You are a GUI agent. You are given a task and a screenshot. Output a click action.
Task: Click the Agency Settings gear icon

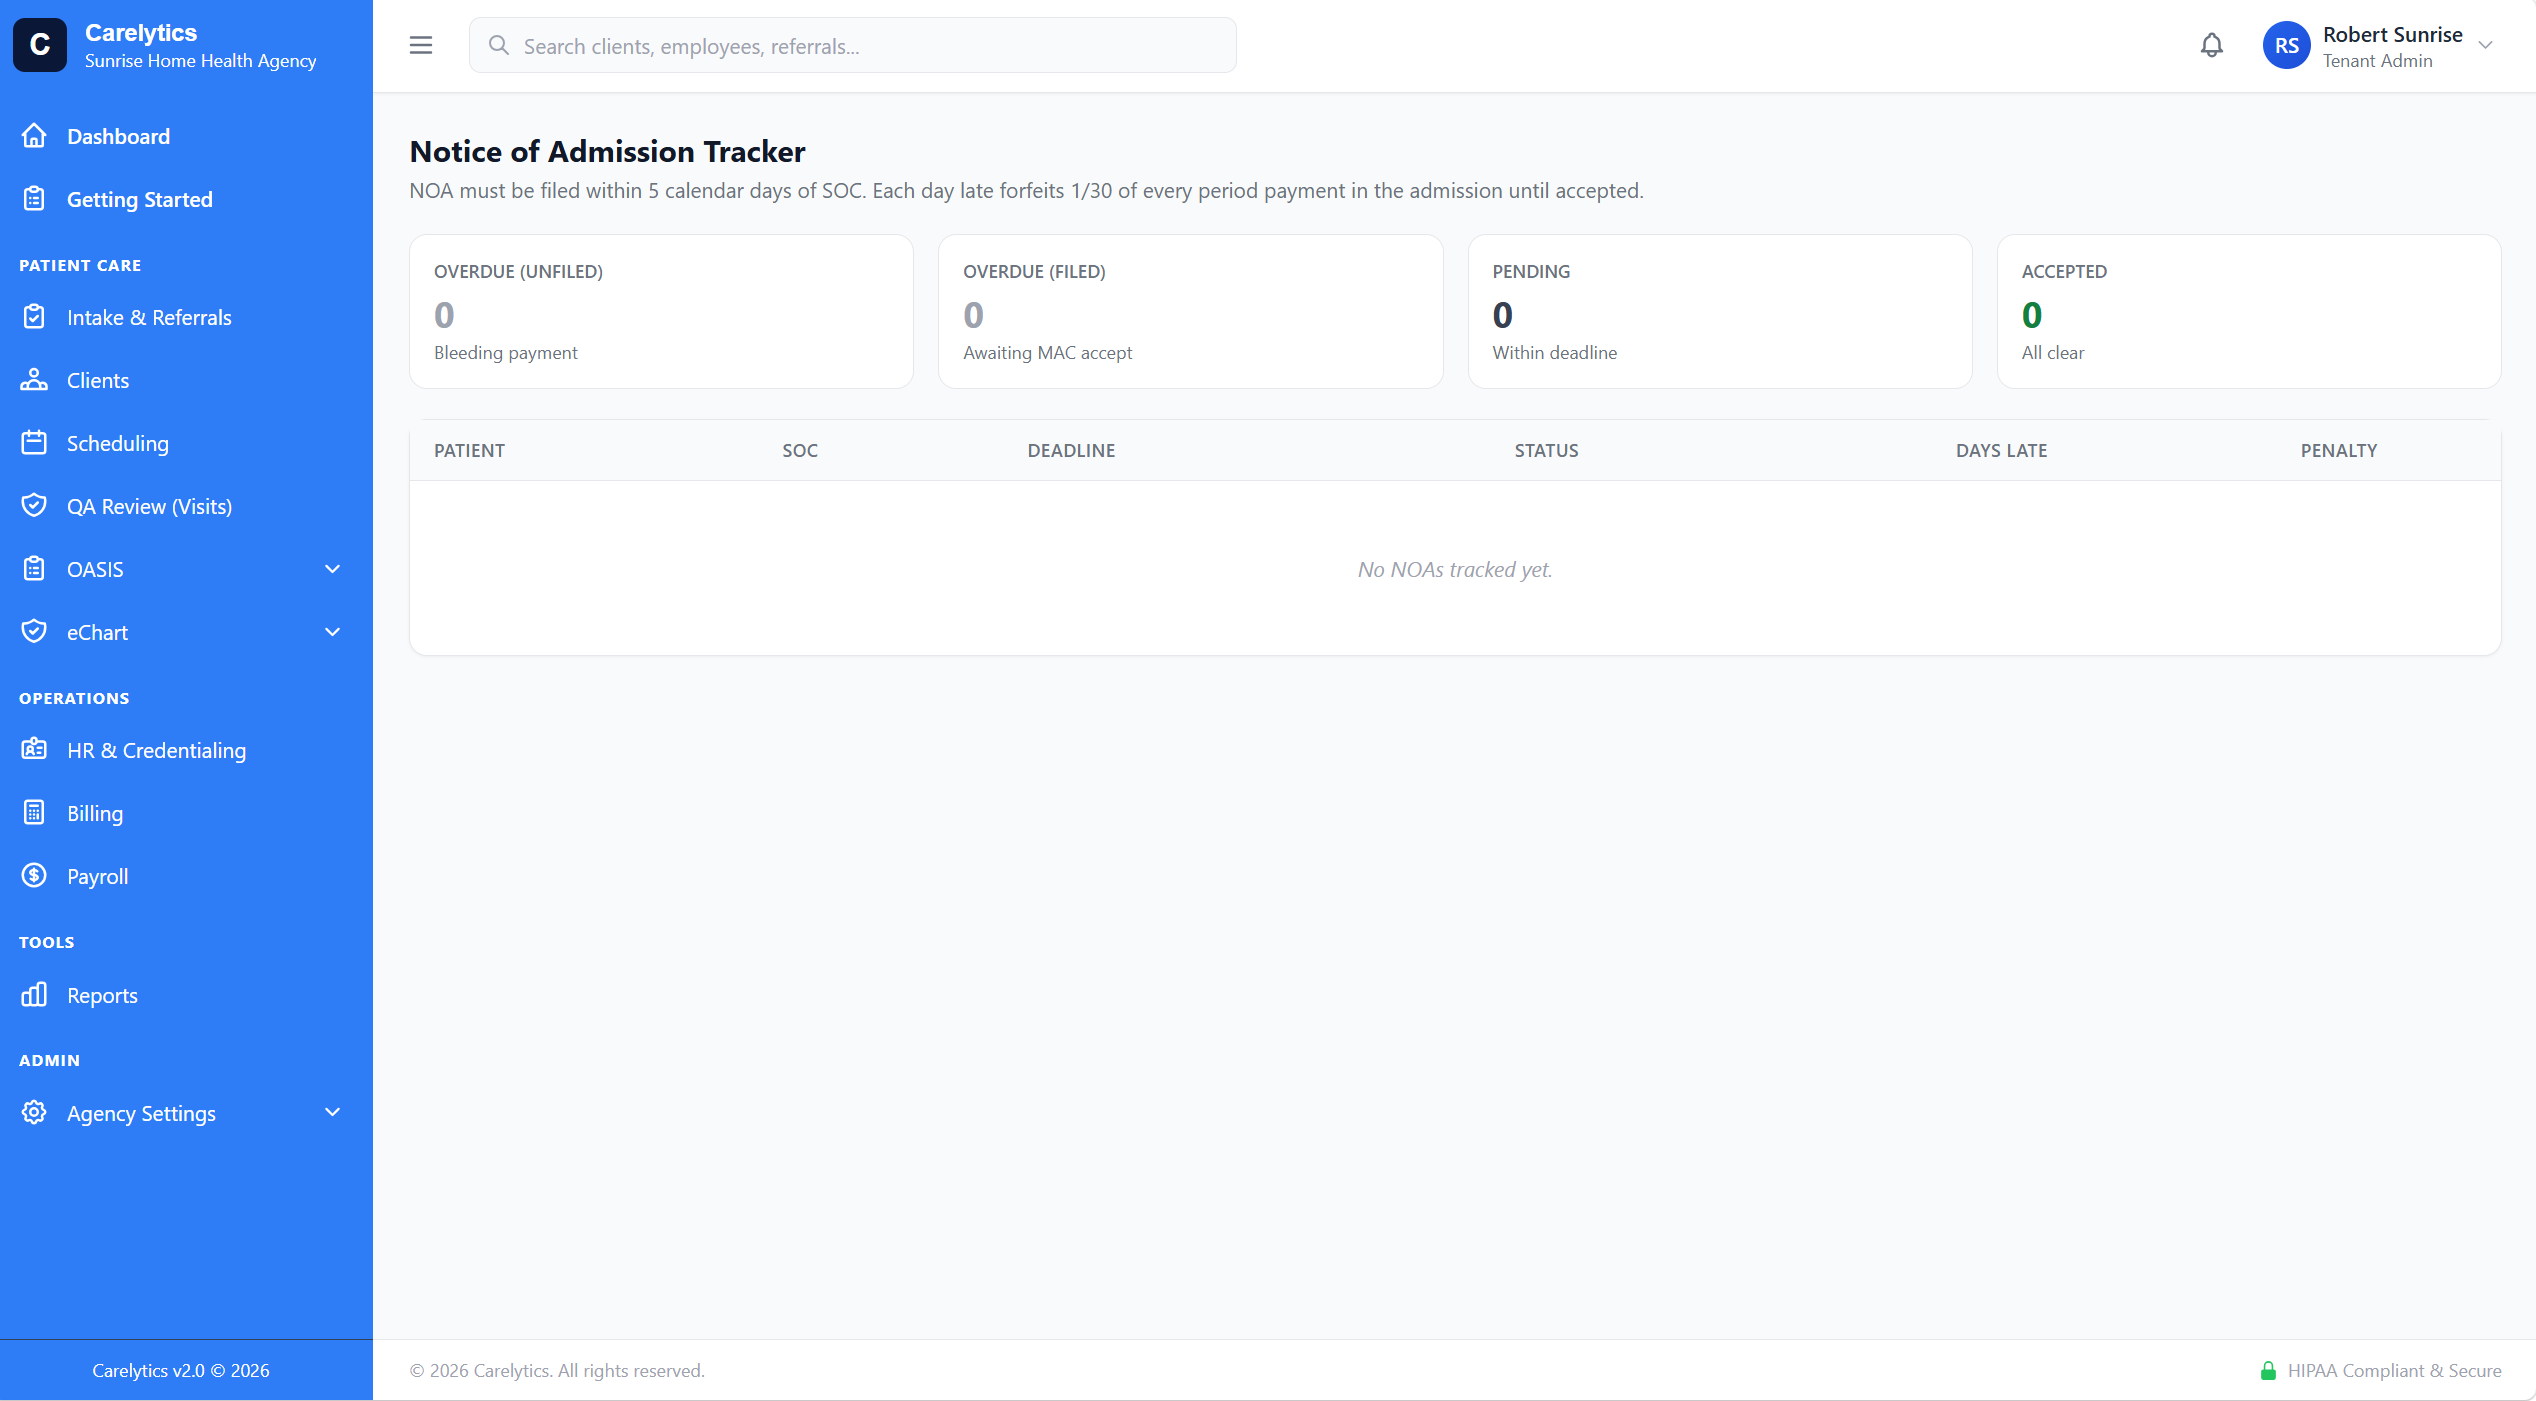pos(34,1113)
